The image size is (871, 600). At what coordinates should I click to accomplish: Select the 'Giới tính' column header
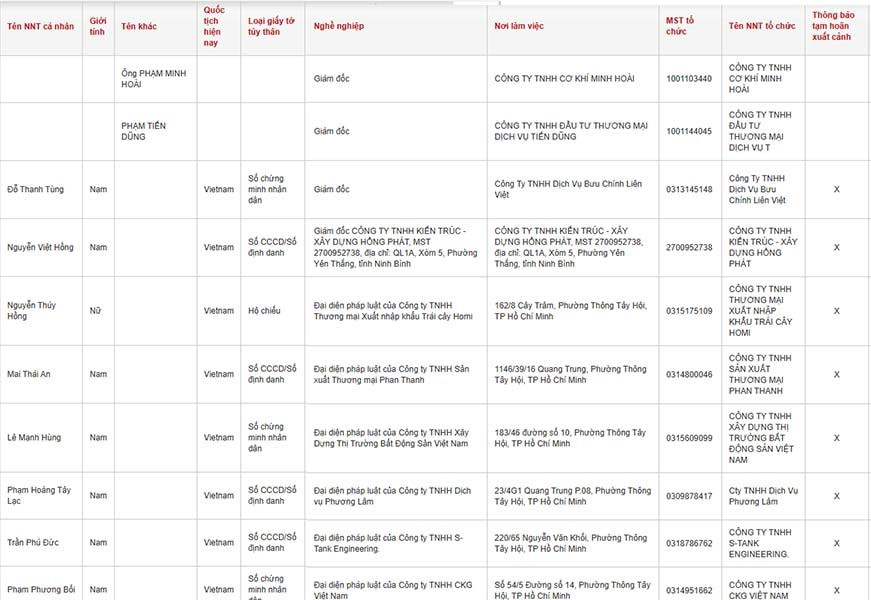pyautogui.click(x=98, y=26)
